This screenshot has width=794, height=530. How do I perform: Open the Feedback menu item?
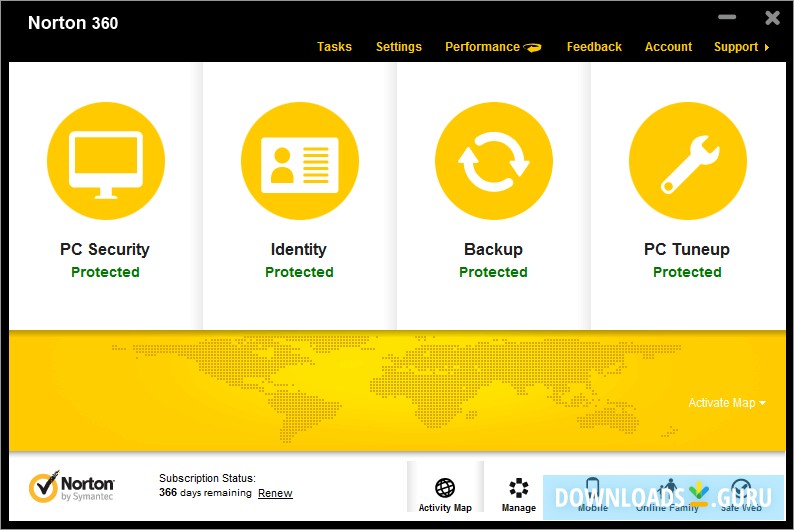tap(594, 47)
